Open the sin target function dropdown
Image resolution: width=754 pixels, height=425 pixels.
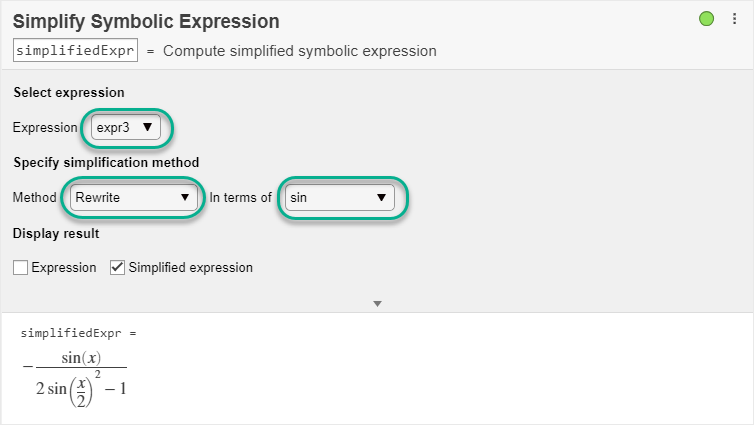[338, 198]
